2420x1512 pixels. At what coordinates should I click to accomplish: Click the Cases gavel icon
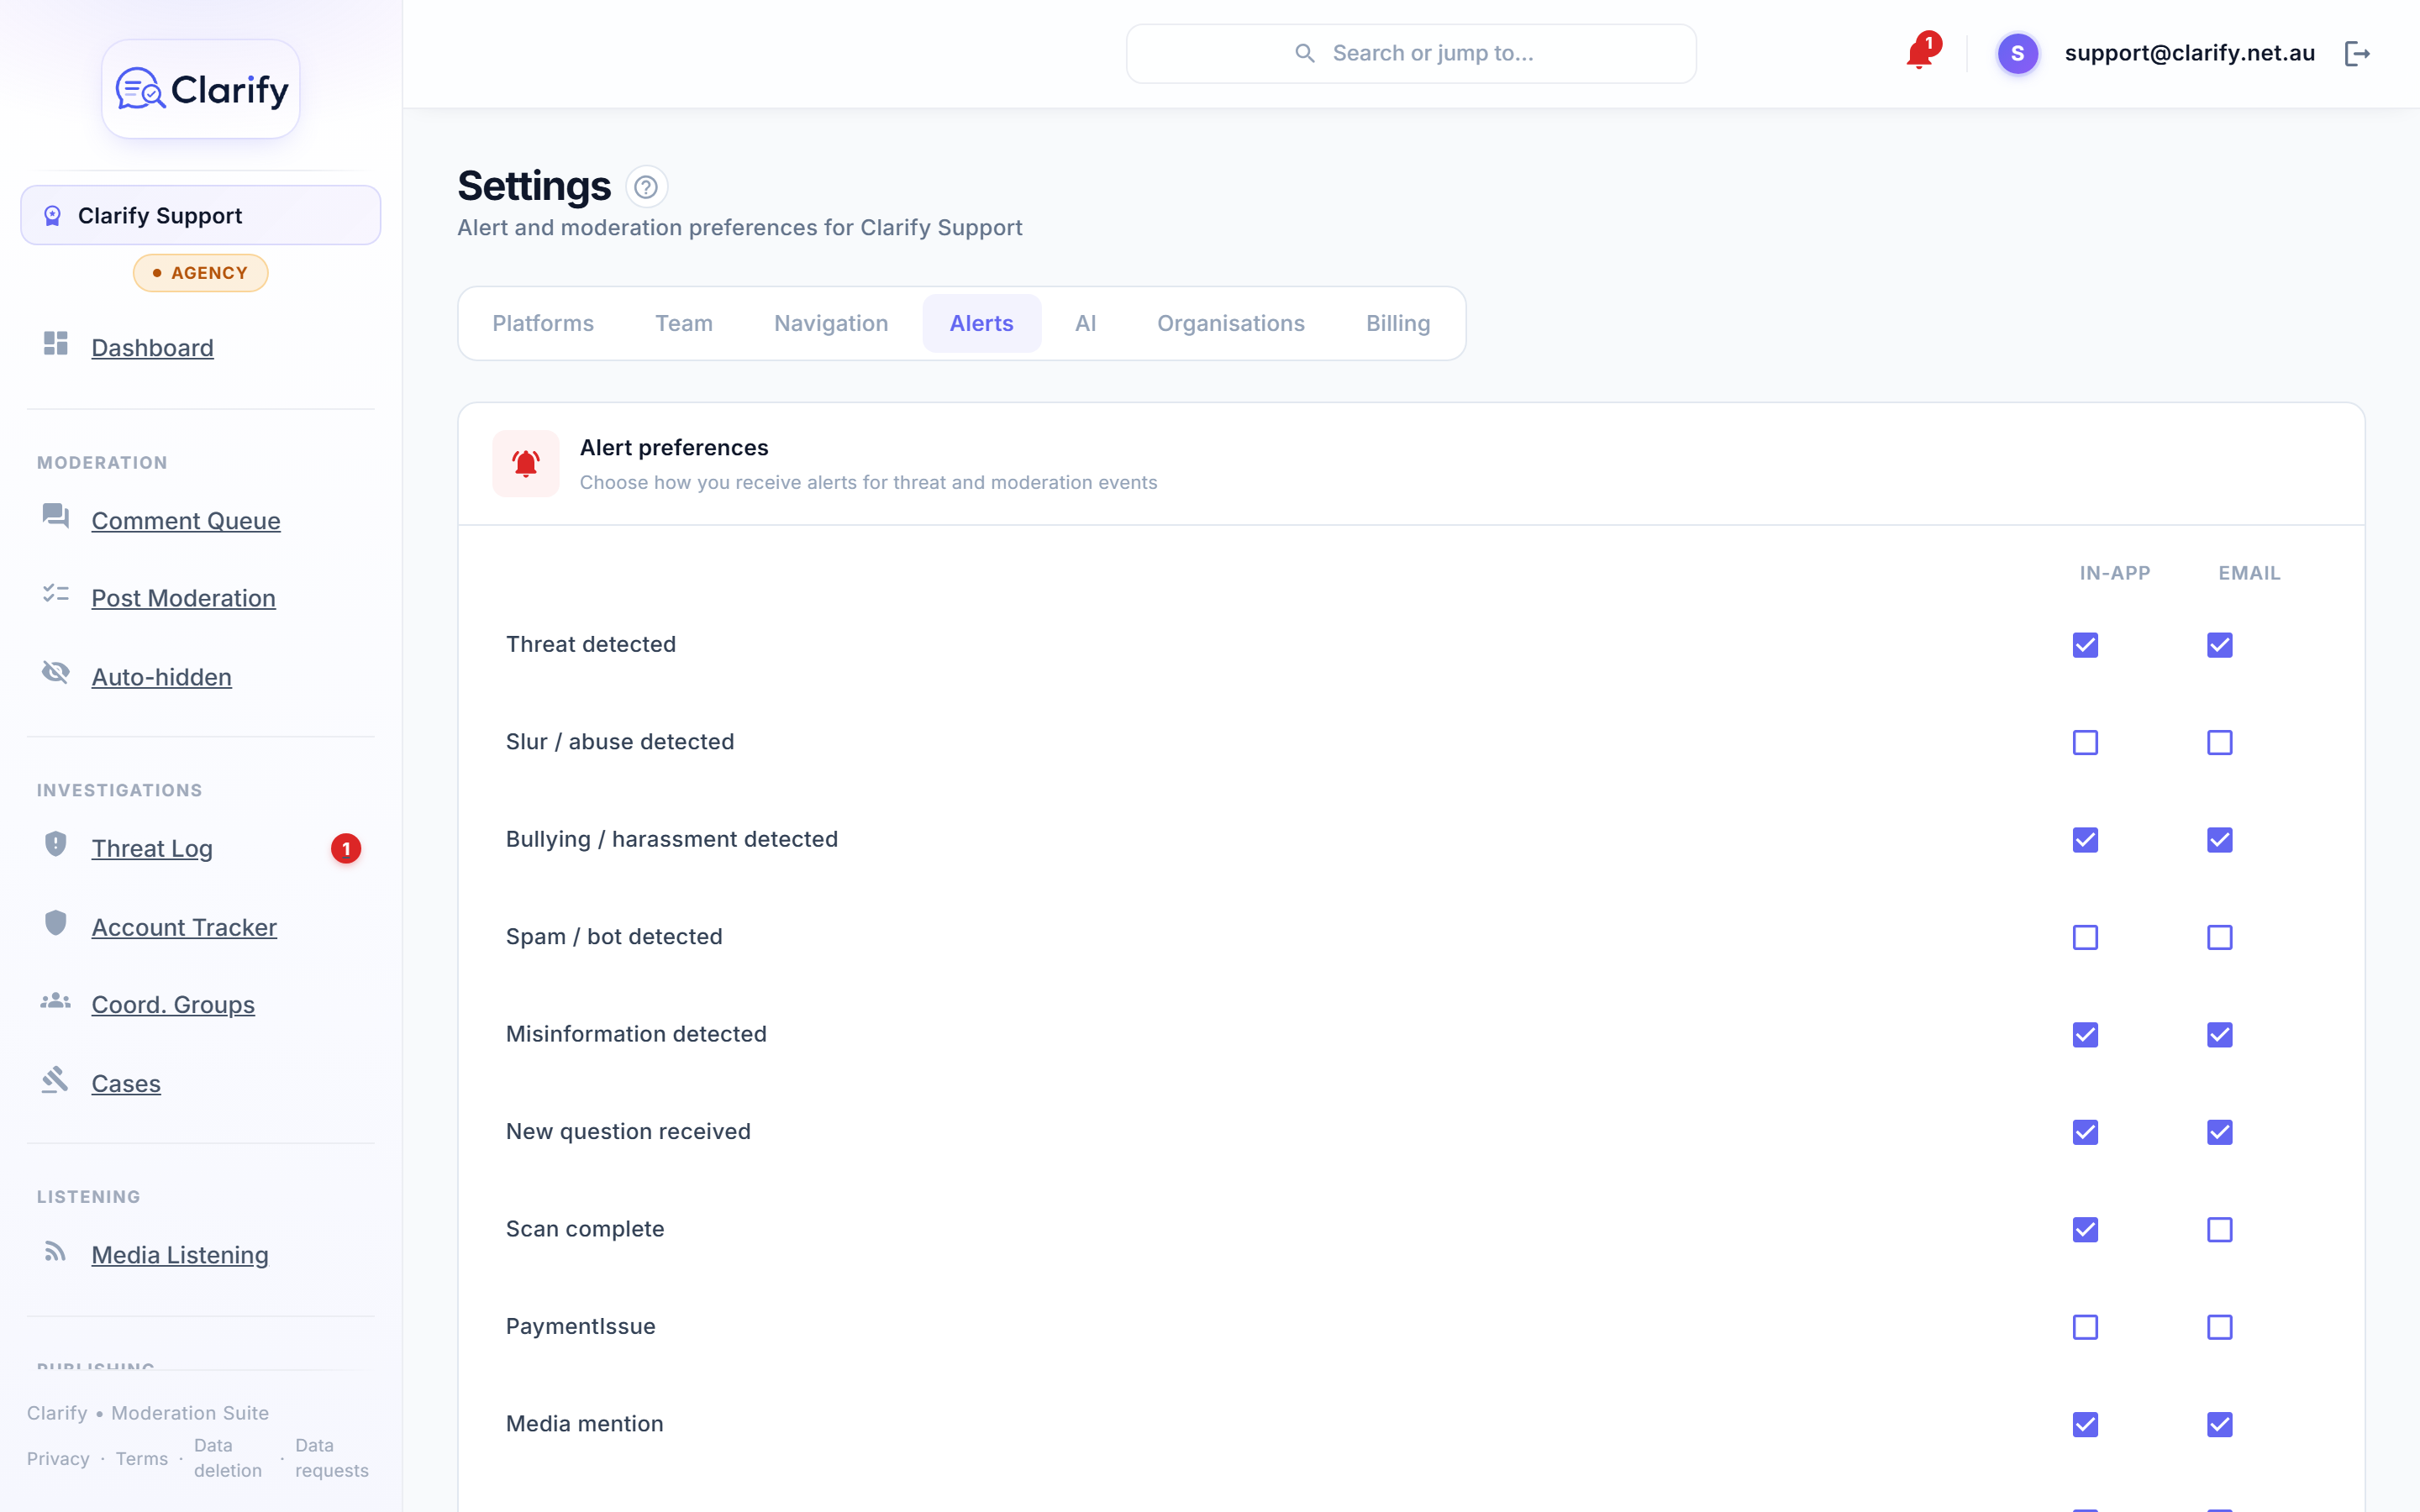click(56, 1080)
